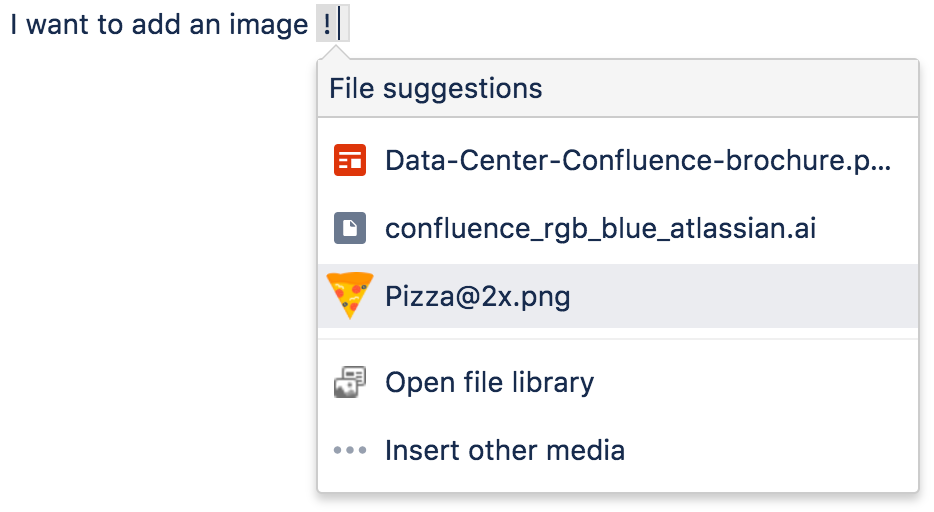Image resolution: width=934 pixels, height=512 pixels.
Task: Select Data-Center-Confluence-brochure file suggestion
Action: pos(618,160)
